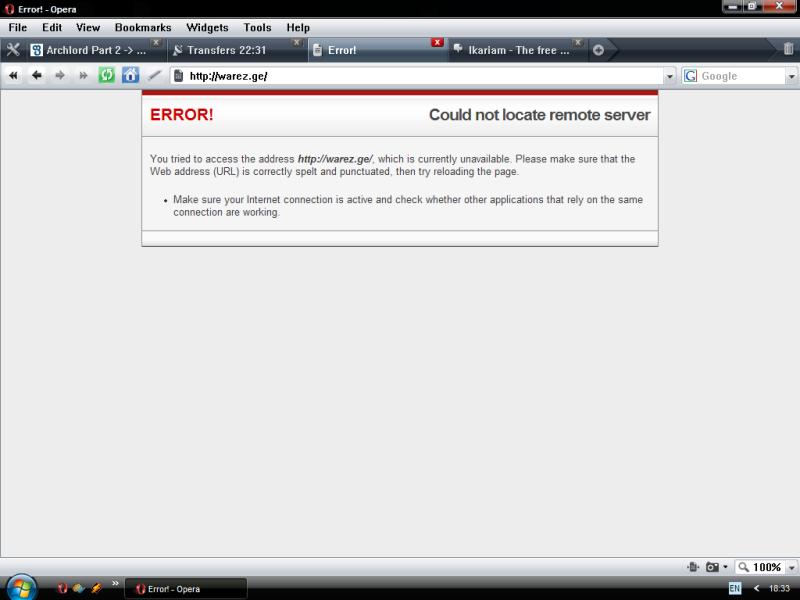Launch Opera from quick launch
Screen dimensions: 800x600
tap(62, 588)
